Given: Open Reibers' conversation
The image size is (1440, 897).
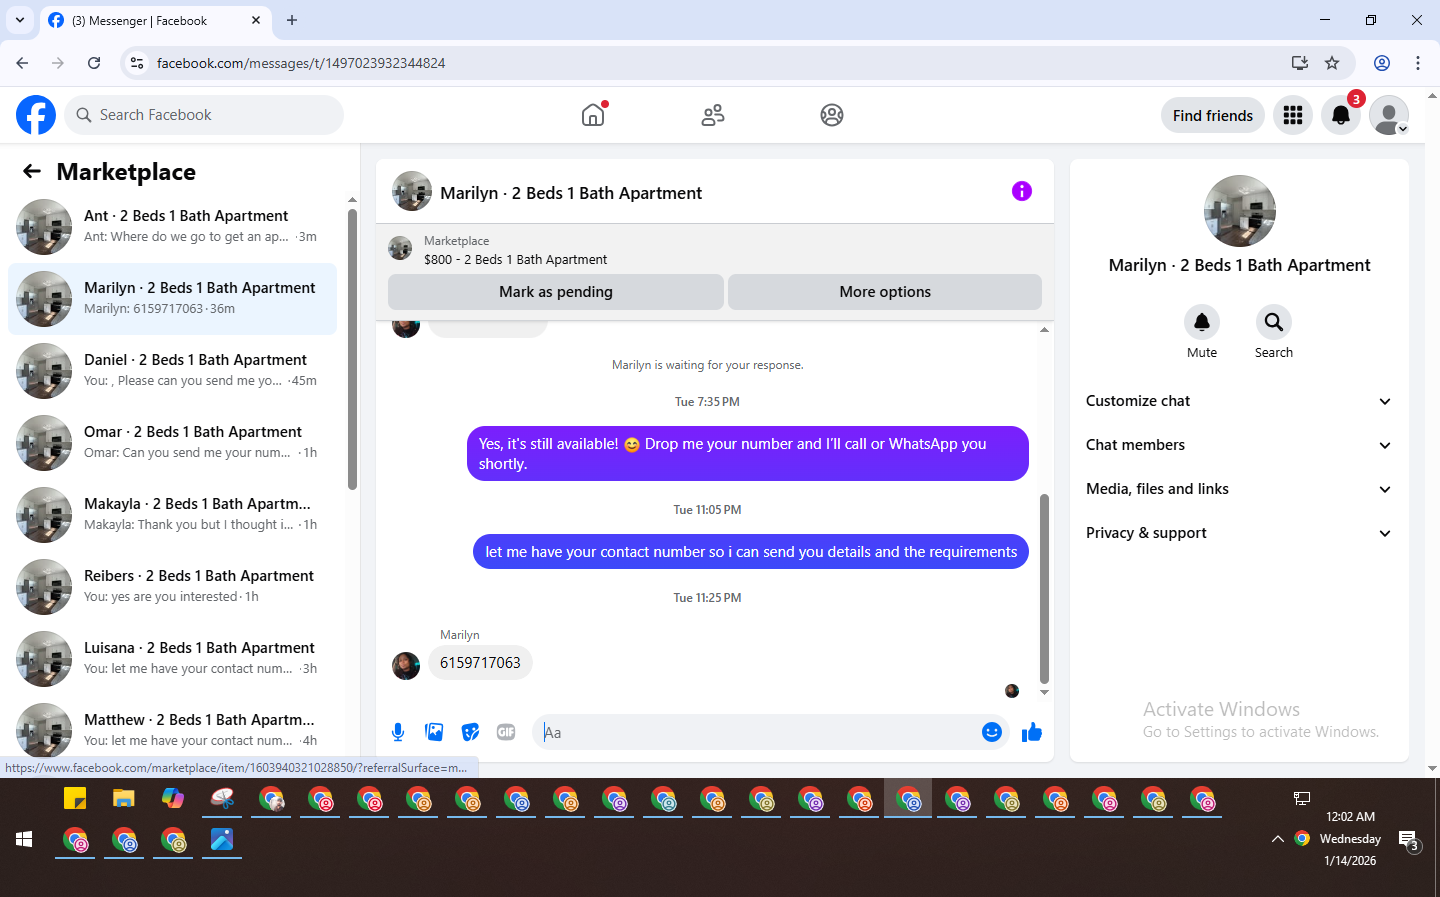Looking at the screenshot, I should click(172, 587).
